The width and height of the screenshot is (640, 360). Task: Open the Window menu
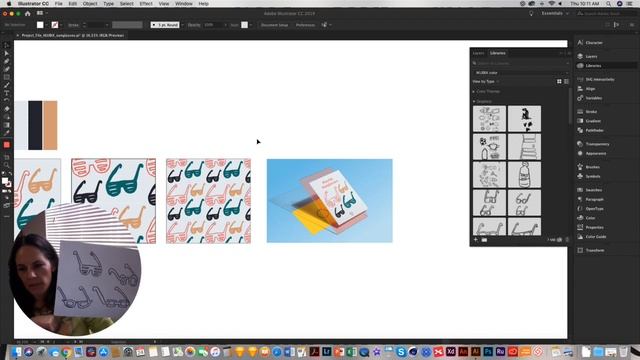point(184,4)
